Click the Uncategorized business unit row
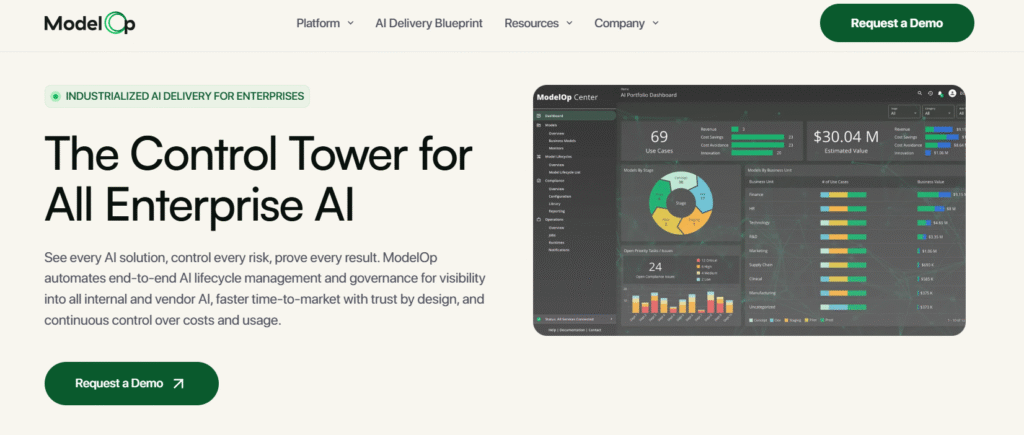Viewport: 1024px width, 435px height. [855, 307]
